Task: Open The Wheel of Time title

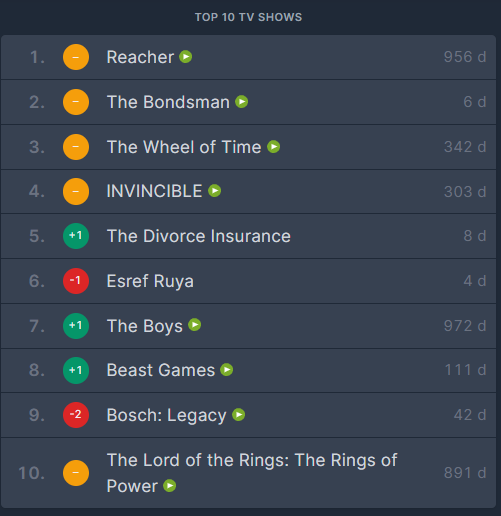Action: pyautogui.click(x=184, y=147)
